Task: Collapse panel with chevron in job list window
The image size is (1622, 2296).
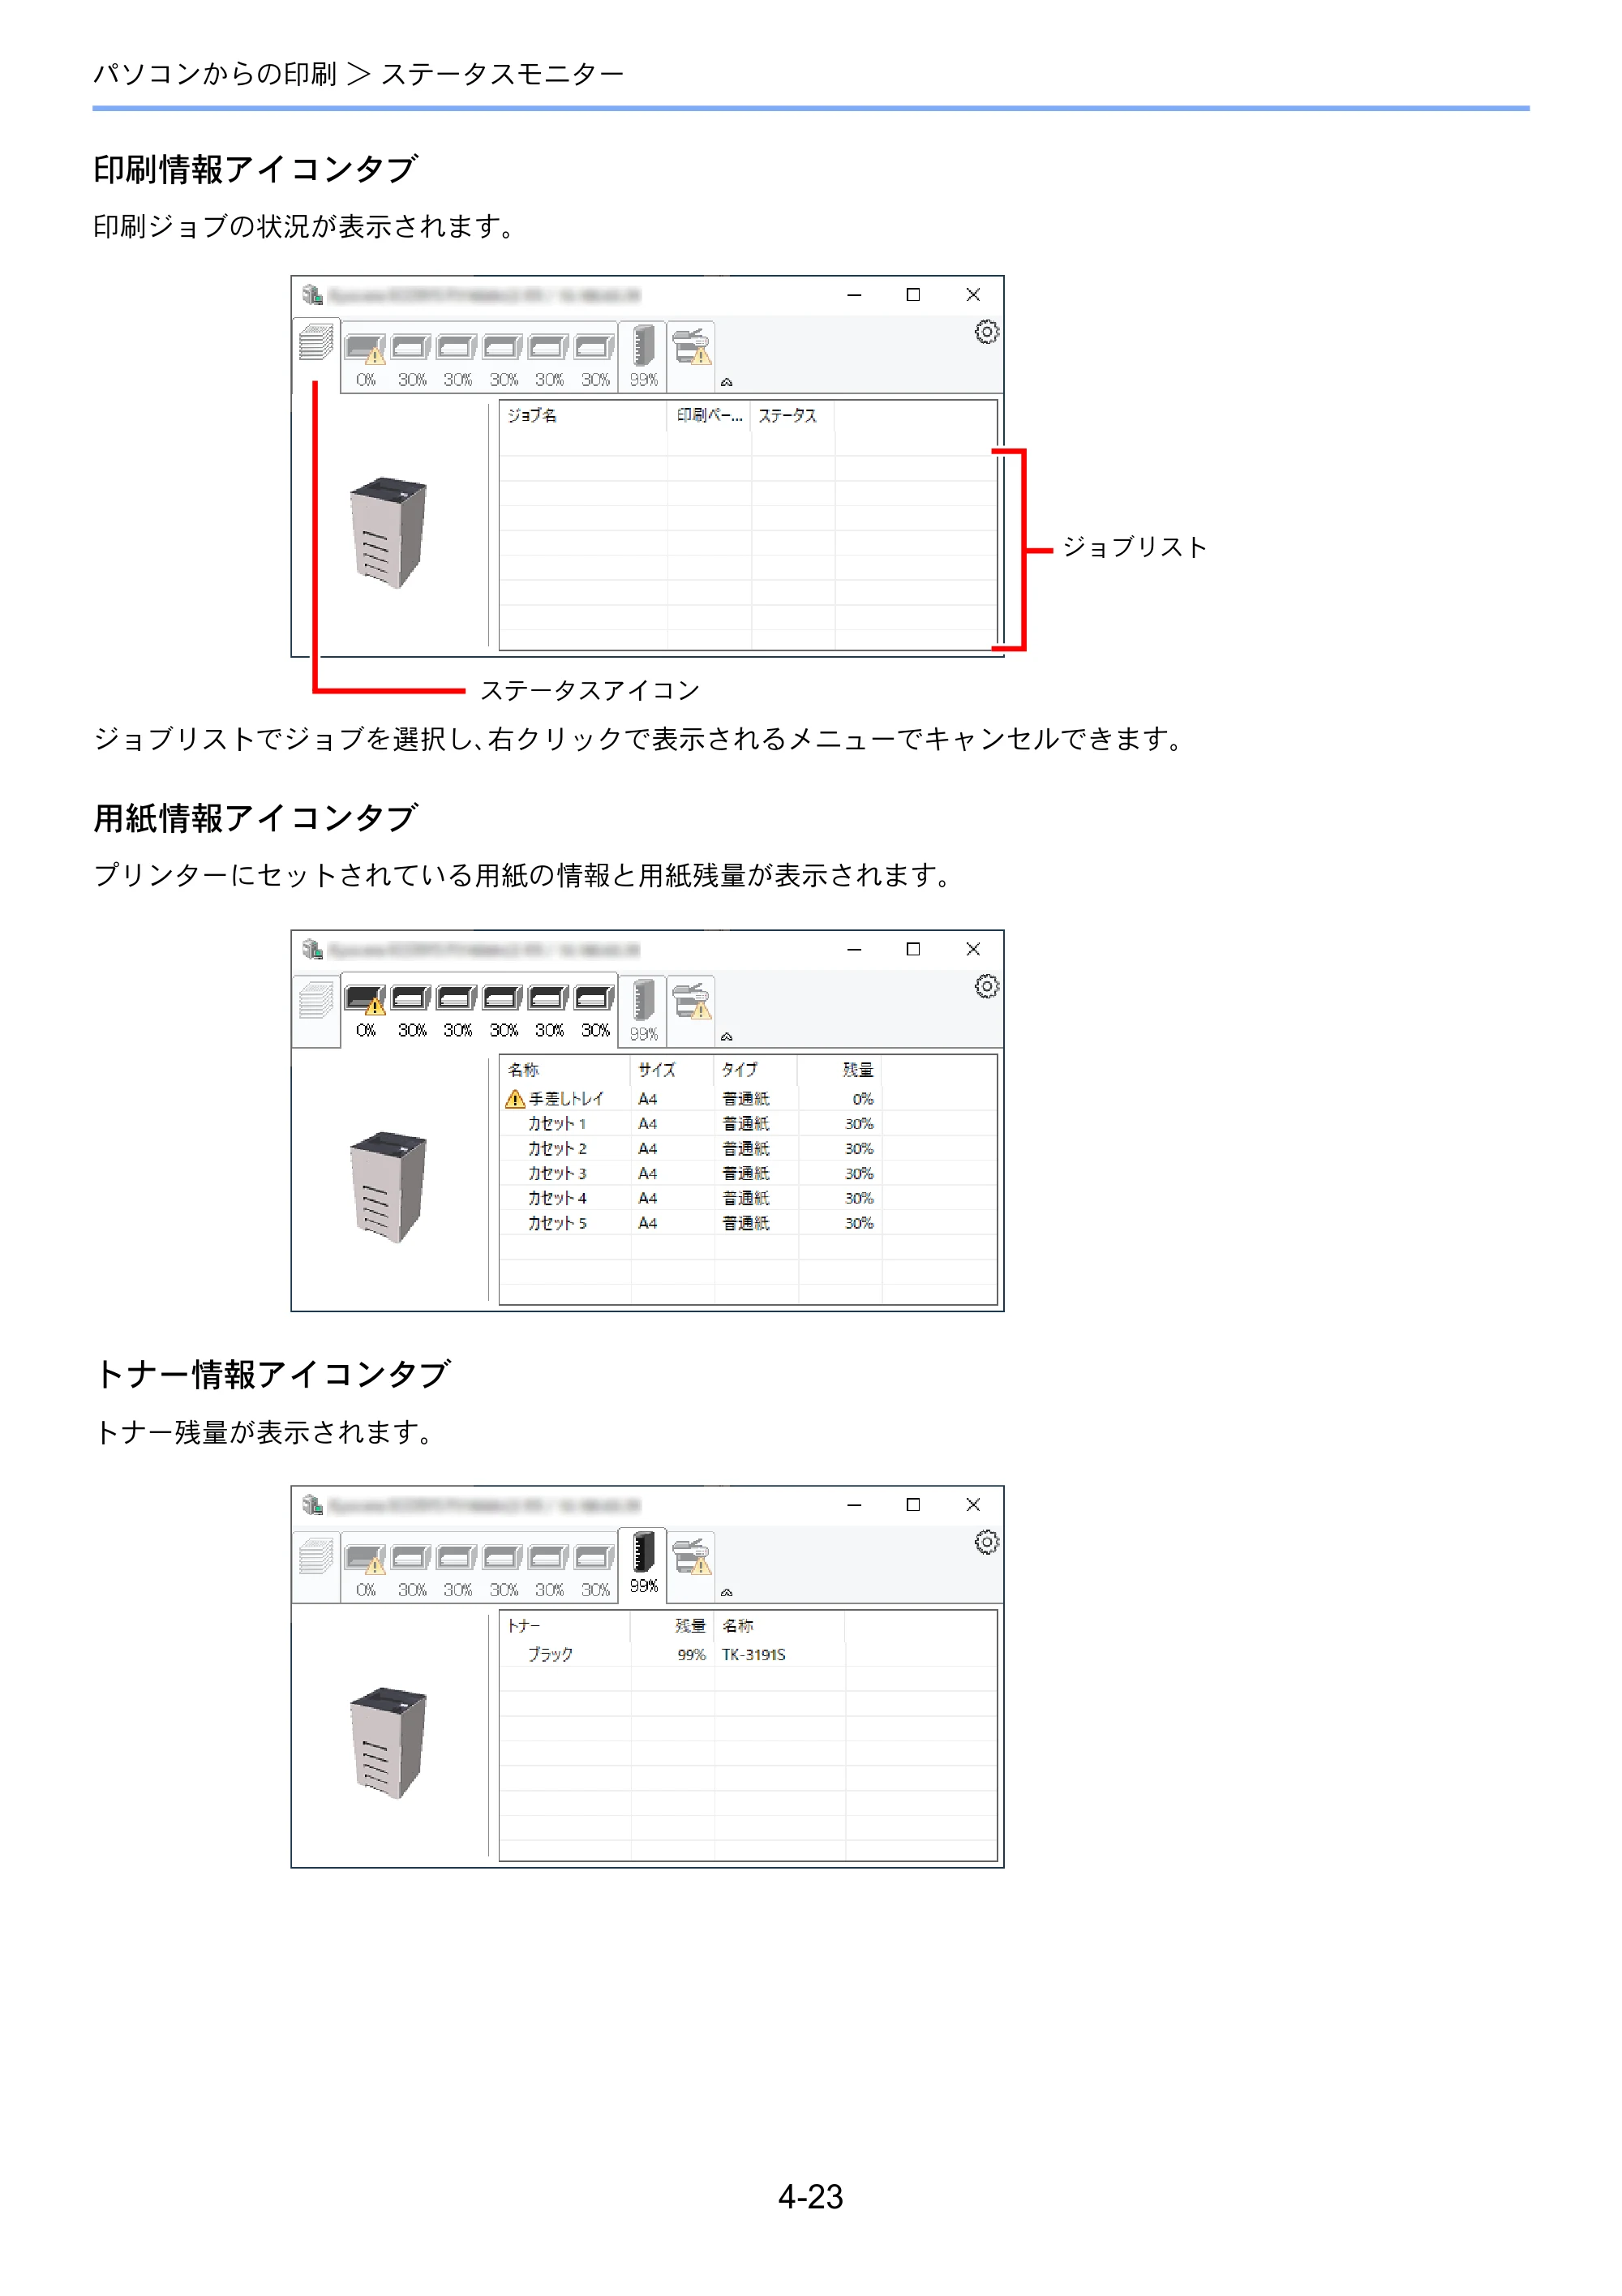Action: click(727, 382)
